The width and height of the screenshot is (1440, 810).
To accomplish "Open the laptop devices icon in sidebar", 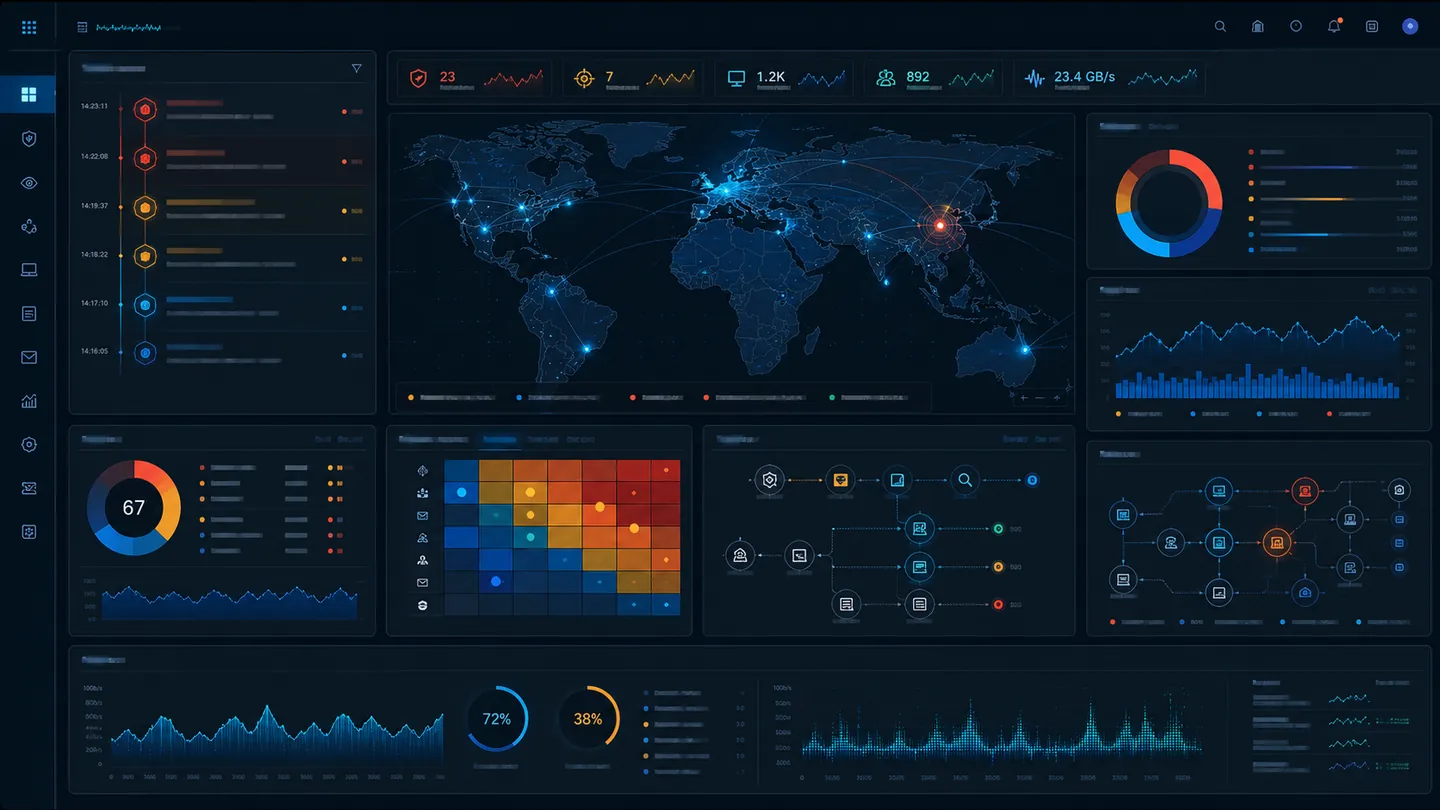I will (29, 270).
